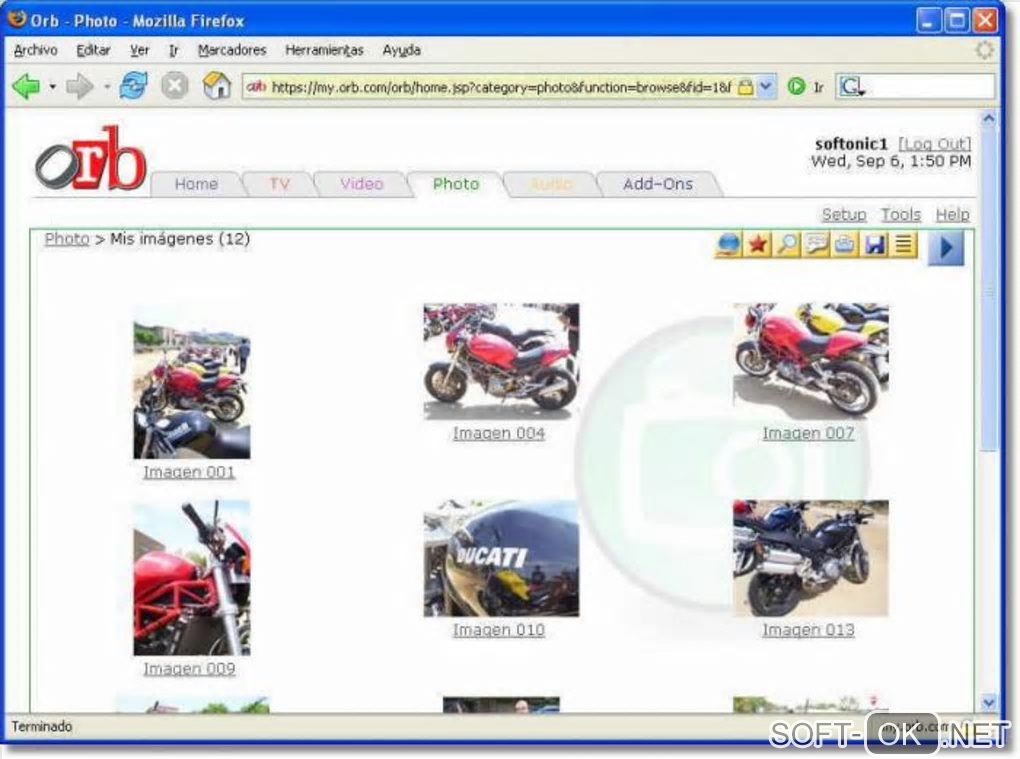Click the stop loading X icon
This screenshot has width=1020, height=759.
point(174,86)
